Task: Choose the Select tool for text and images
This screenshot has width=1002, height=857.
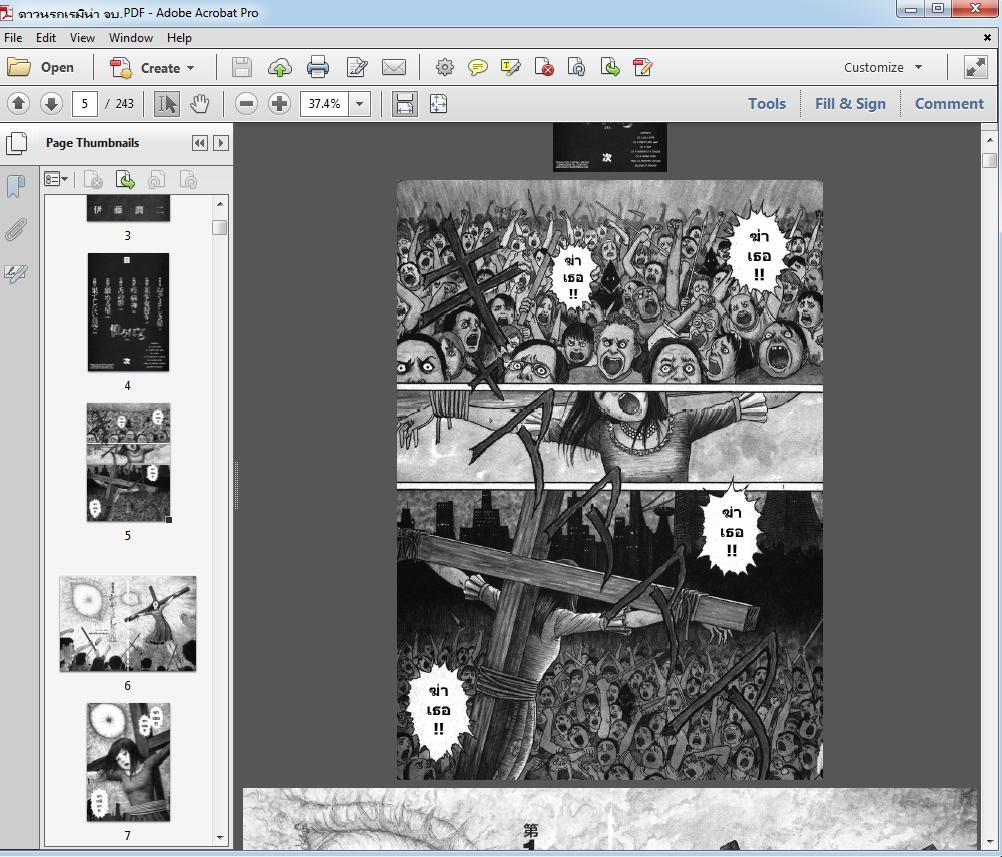Action: 167,104
